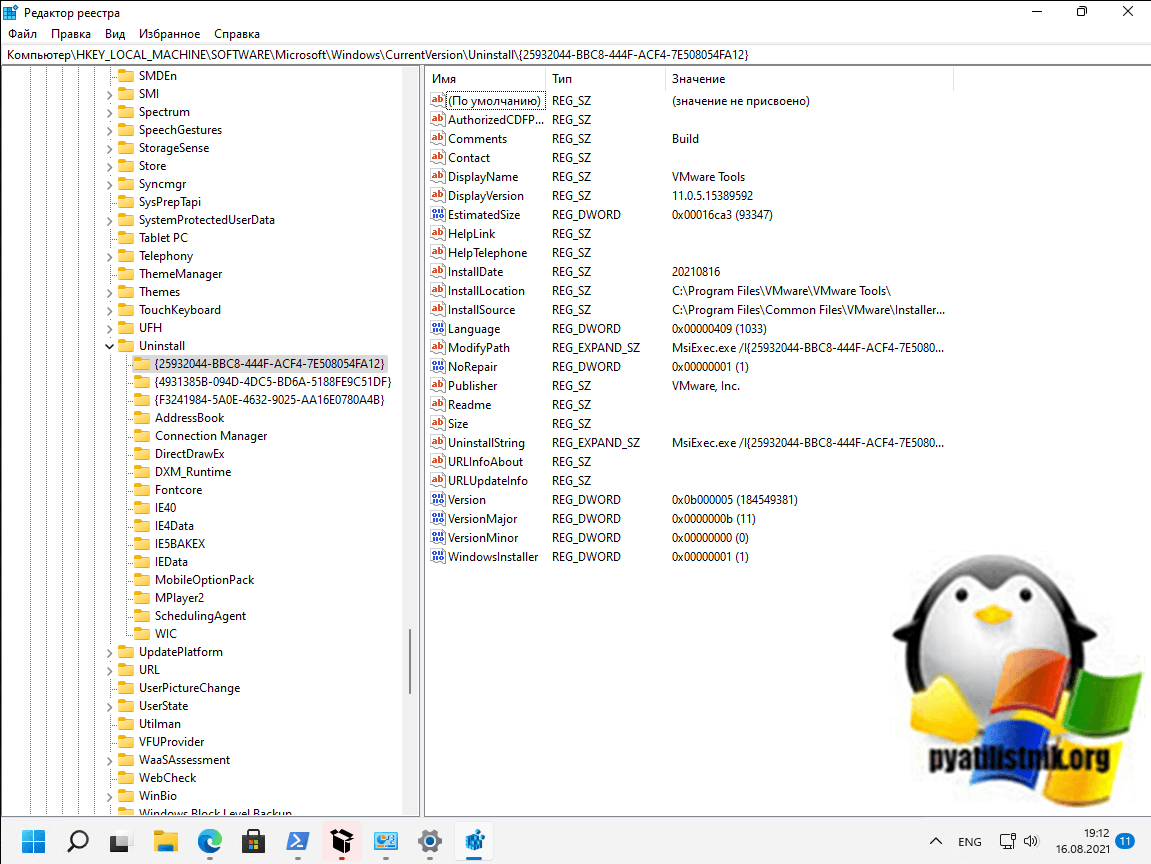Click the Windows Start button
1151x864 pixels.
point(32,840)
